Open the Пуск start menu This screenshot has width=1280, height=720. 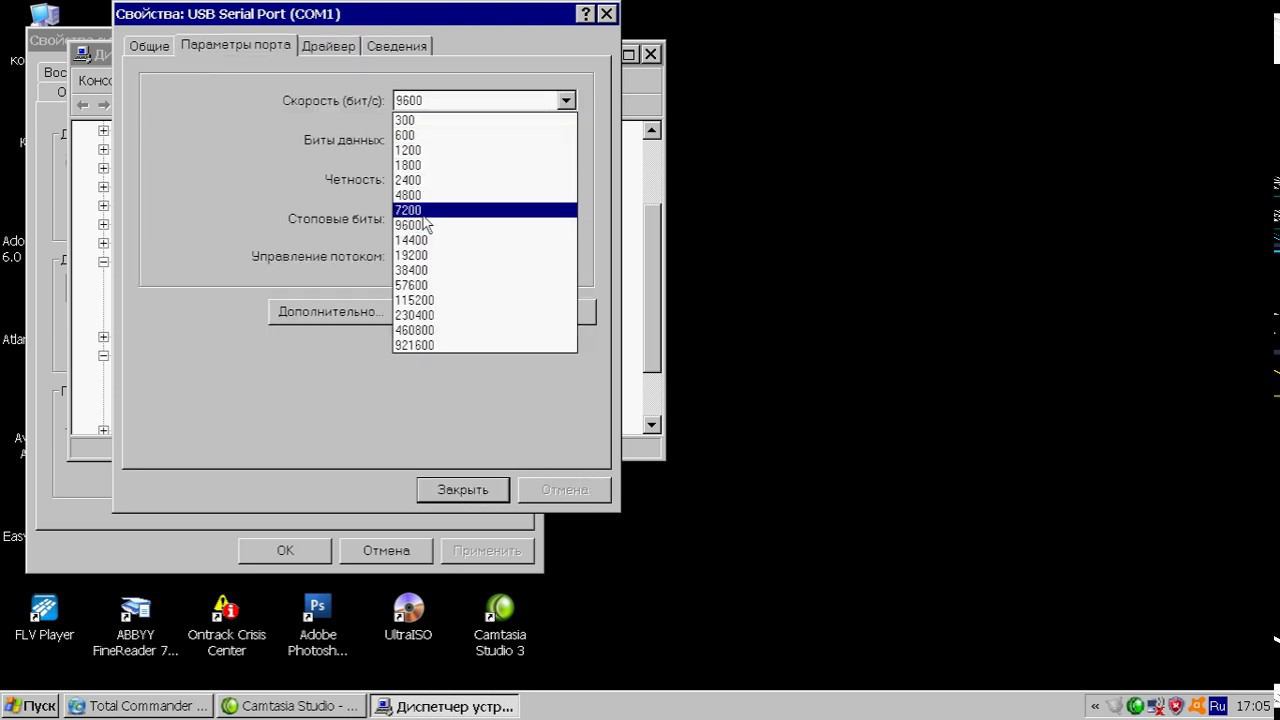(x=30, y=706)
